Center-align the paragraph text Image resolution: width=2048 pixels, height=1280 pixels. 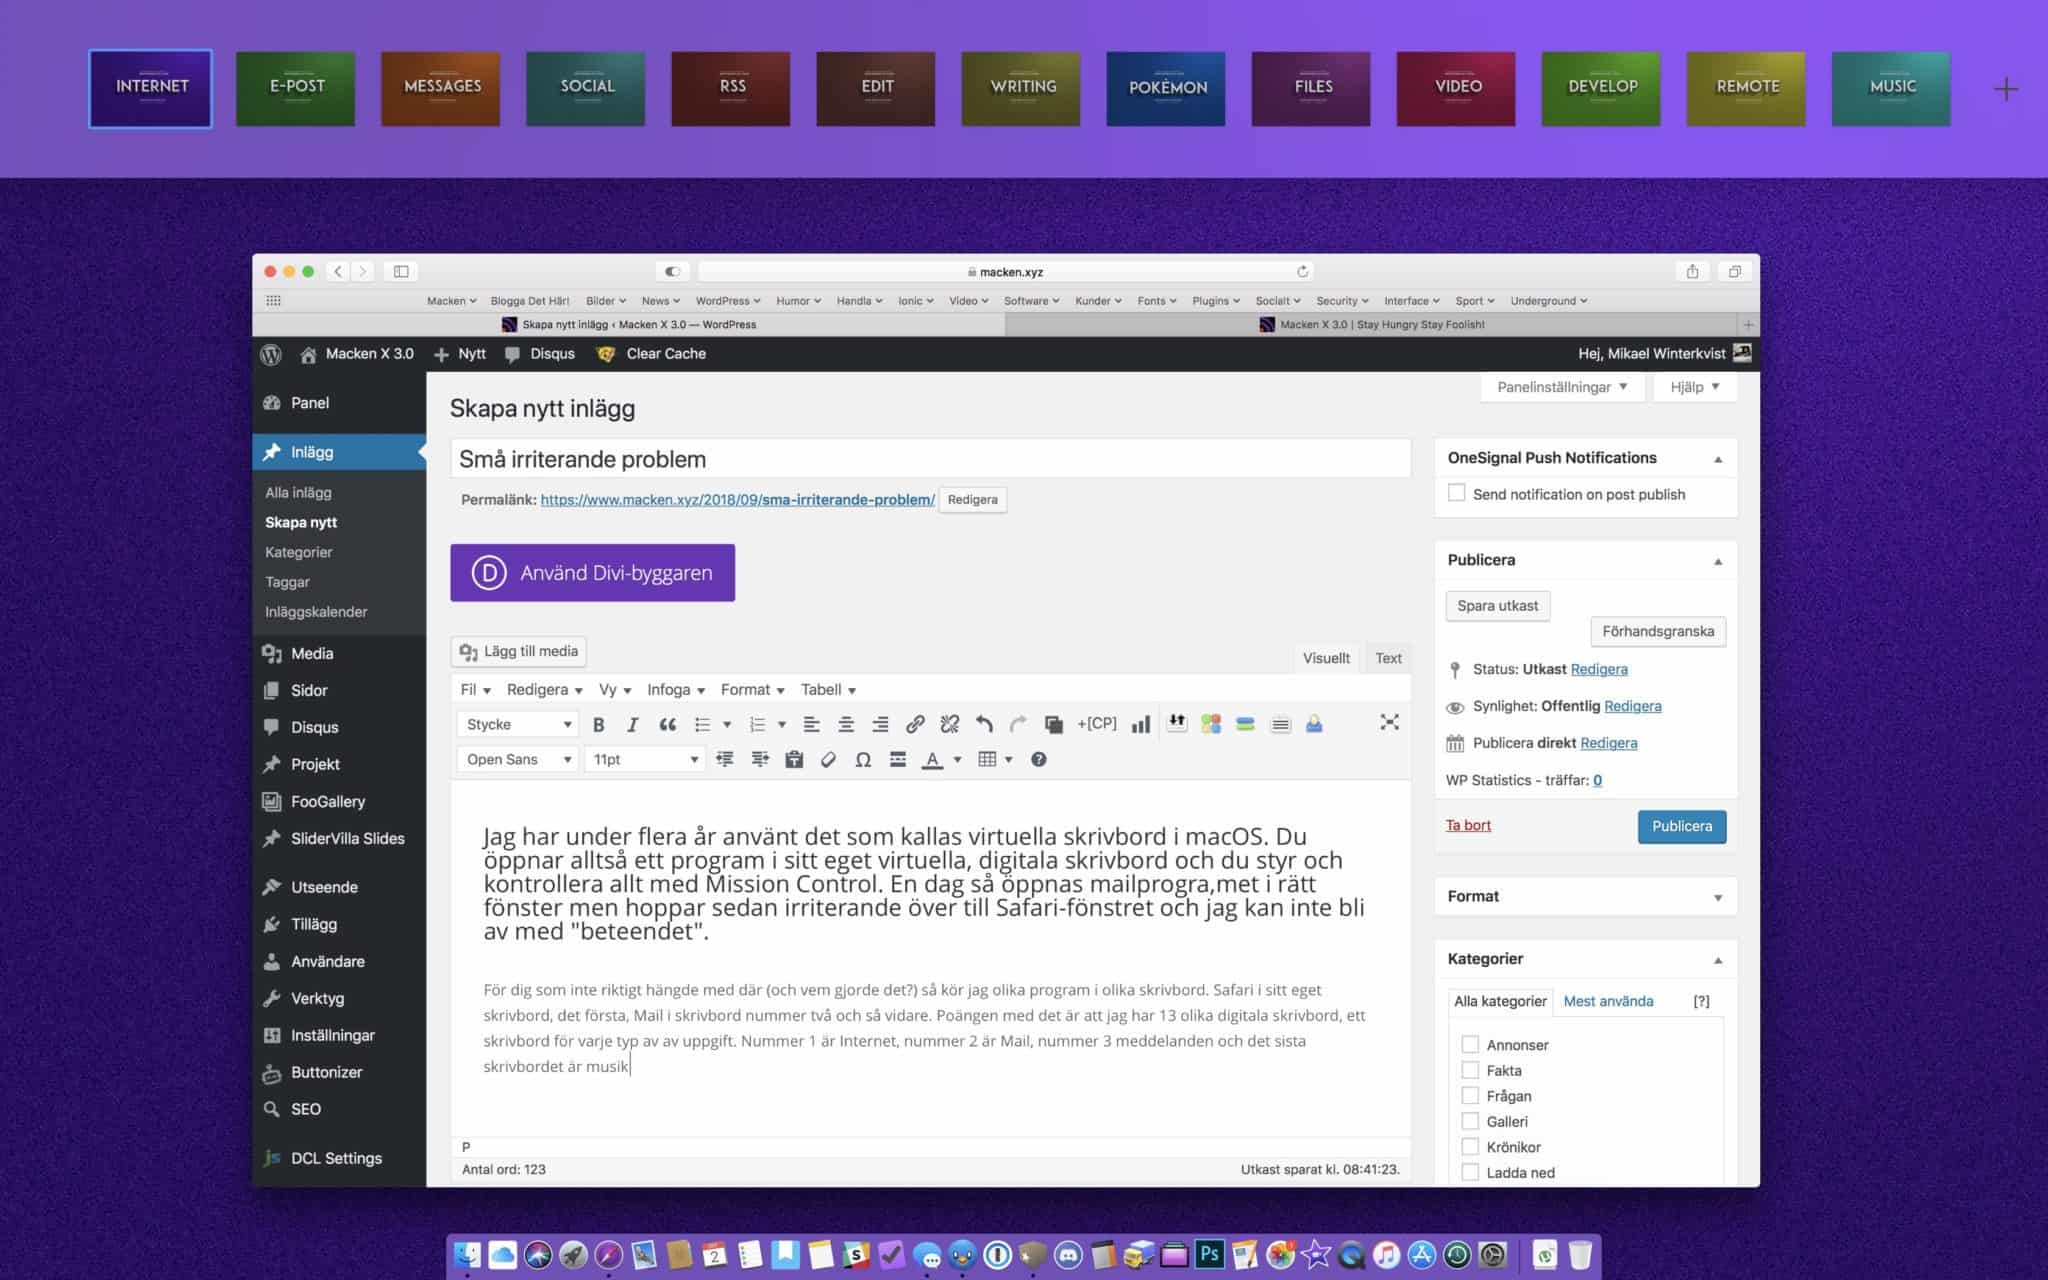coord(845,725)
